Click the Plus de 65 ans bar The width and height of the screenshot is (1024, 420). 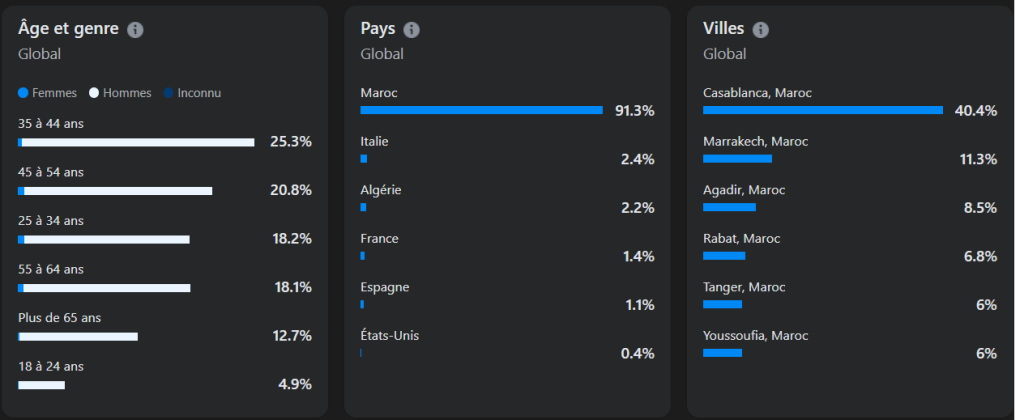point(78,336)
